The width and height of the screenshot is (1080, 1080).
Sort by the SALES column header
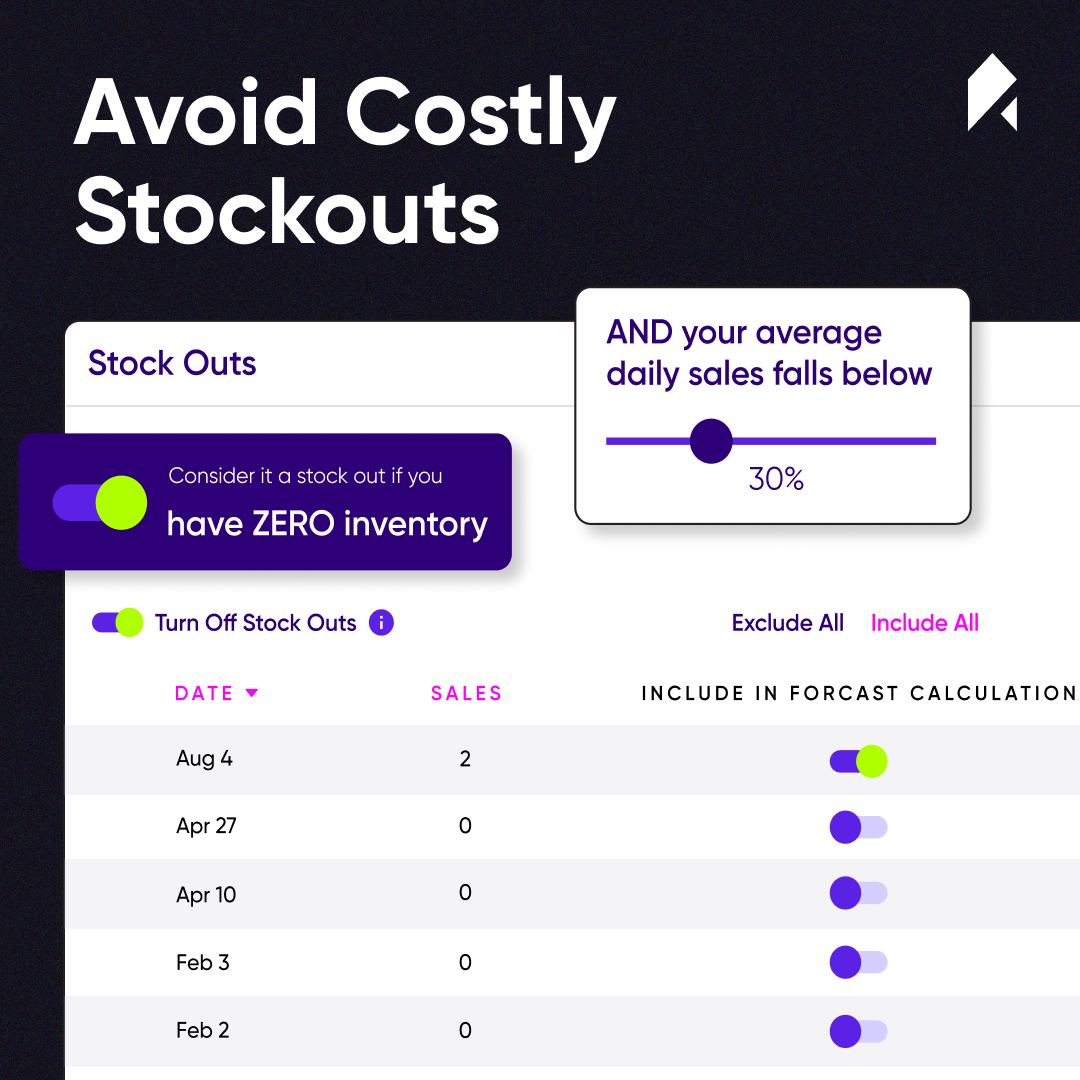(x=466, y=693)
